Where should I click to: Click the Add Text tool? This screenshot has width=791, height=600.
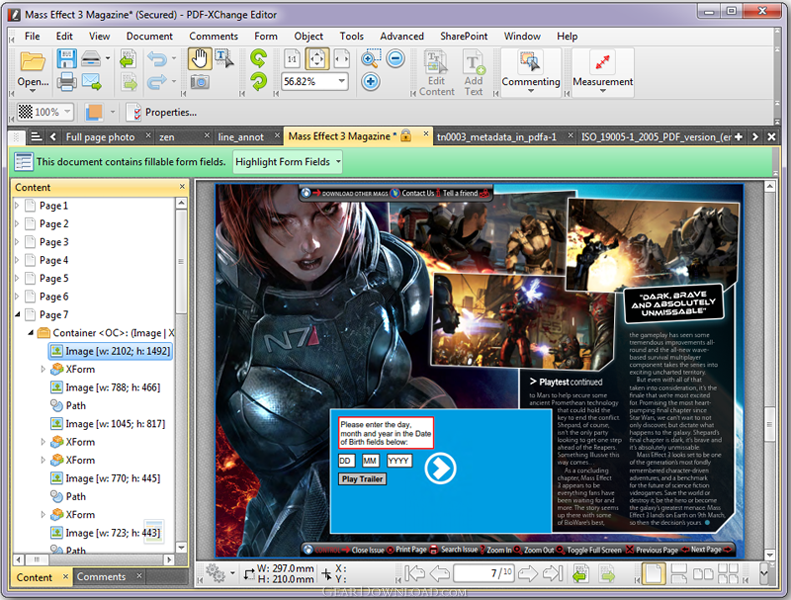coord(474,72)
